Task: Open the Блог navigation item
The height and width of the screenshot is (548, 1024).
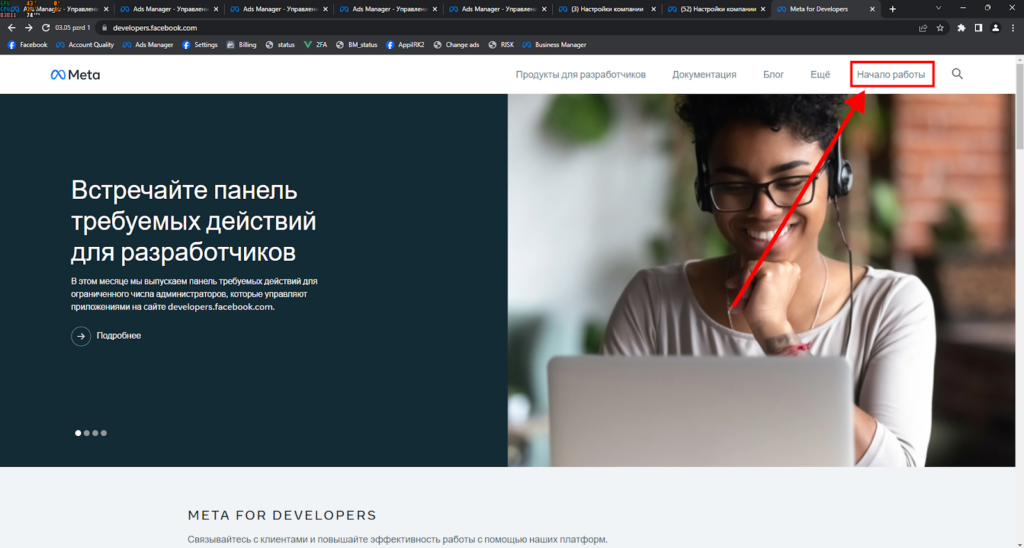Action: pos(773,75)
